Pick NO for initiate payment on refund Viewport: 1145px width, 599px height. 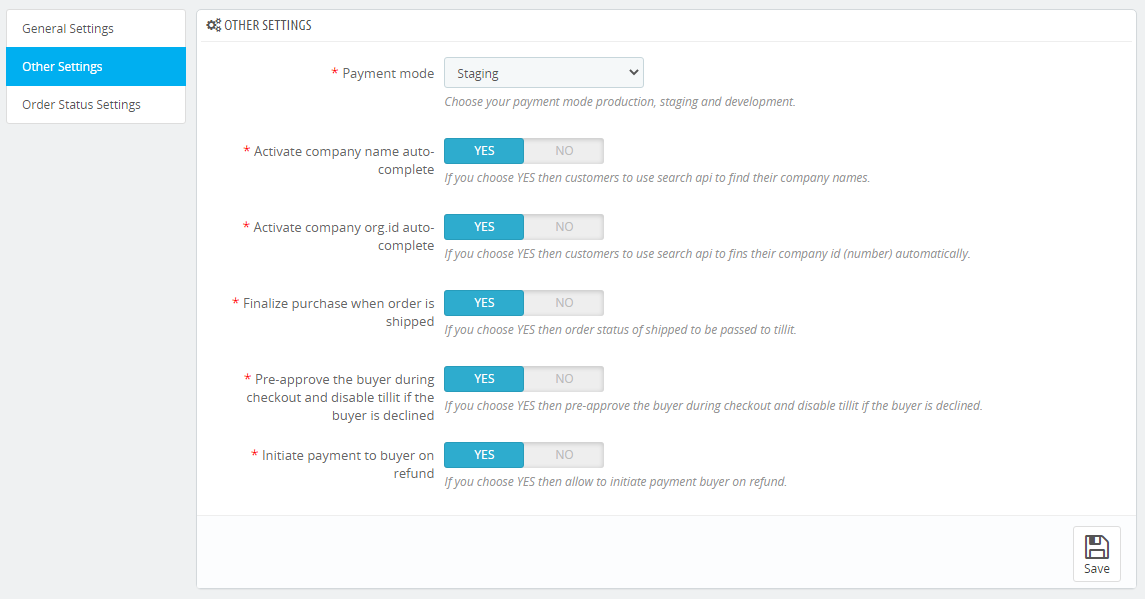coord(564,455)
